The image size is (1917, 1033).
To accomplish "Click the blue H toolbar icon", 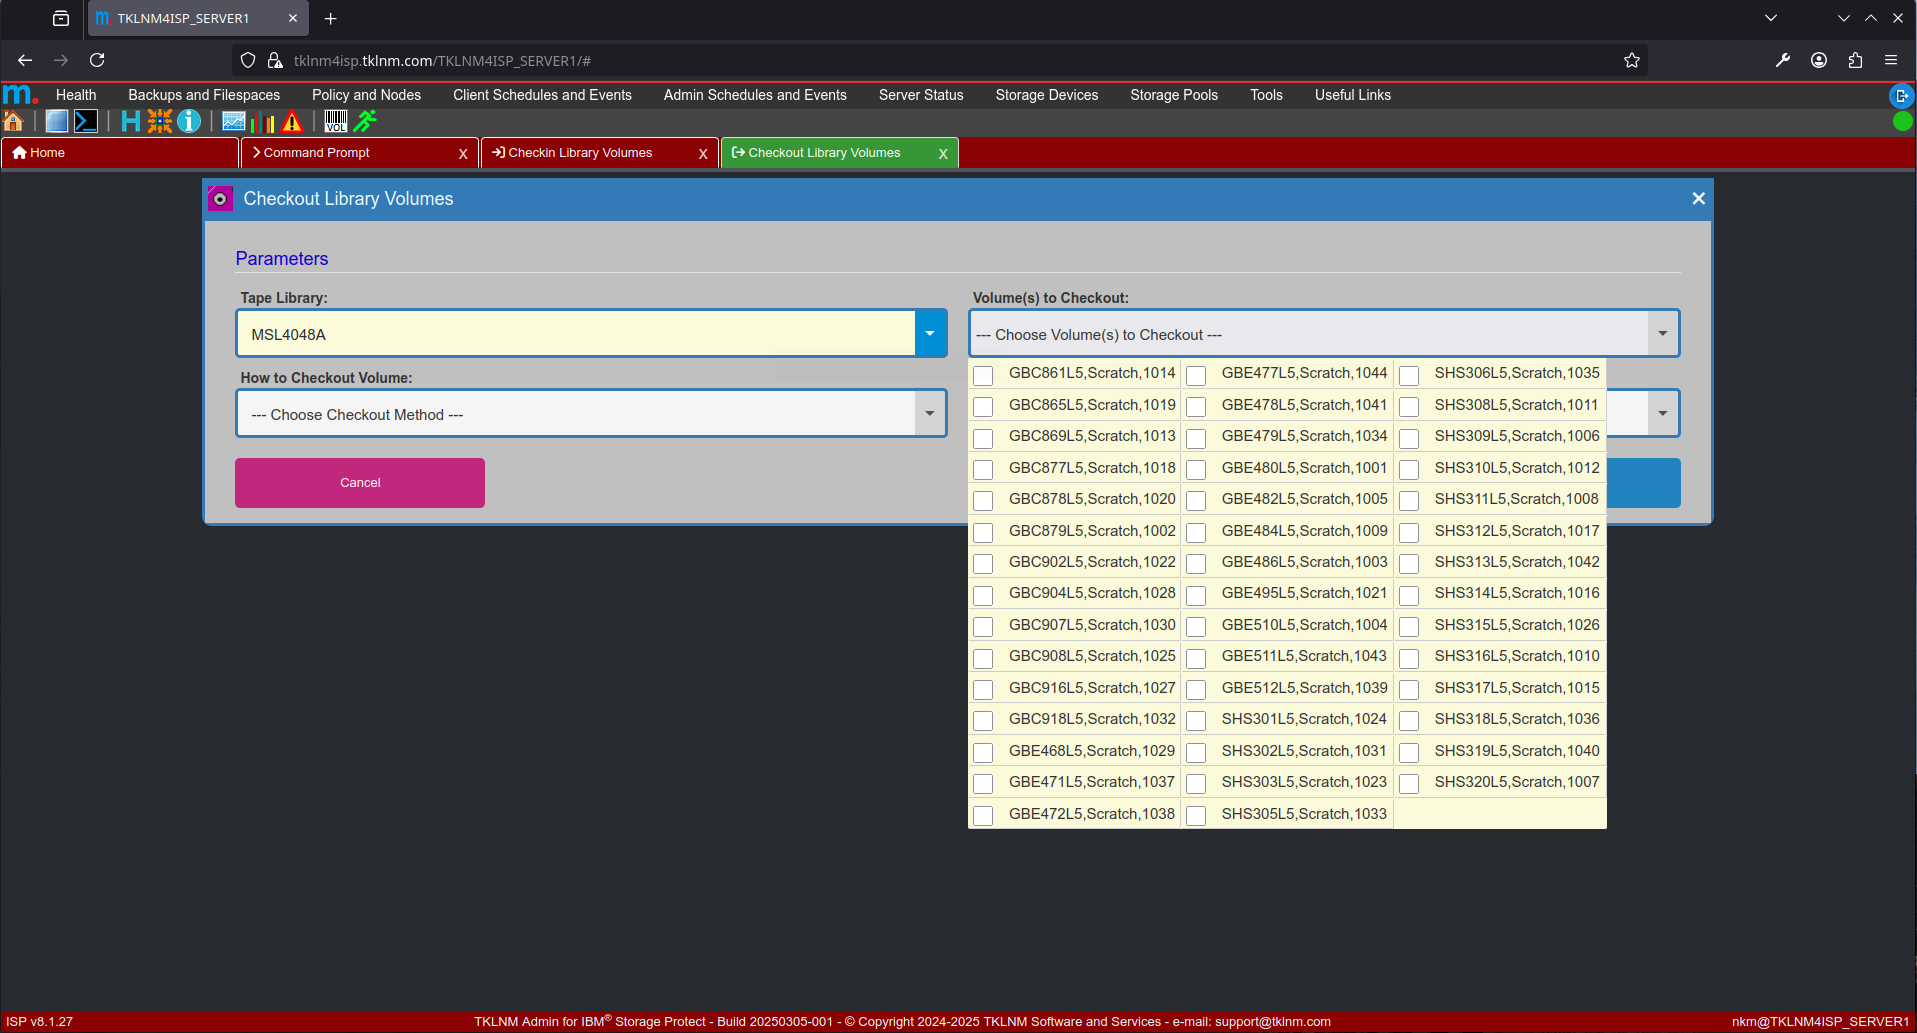I will (x=130, y=122).
